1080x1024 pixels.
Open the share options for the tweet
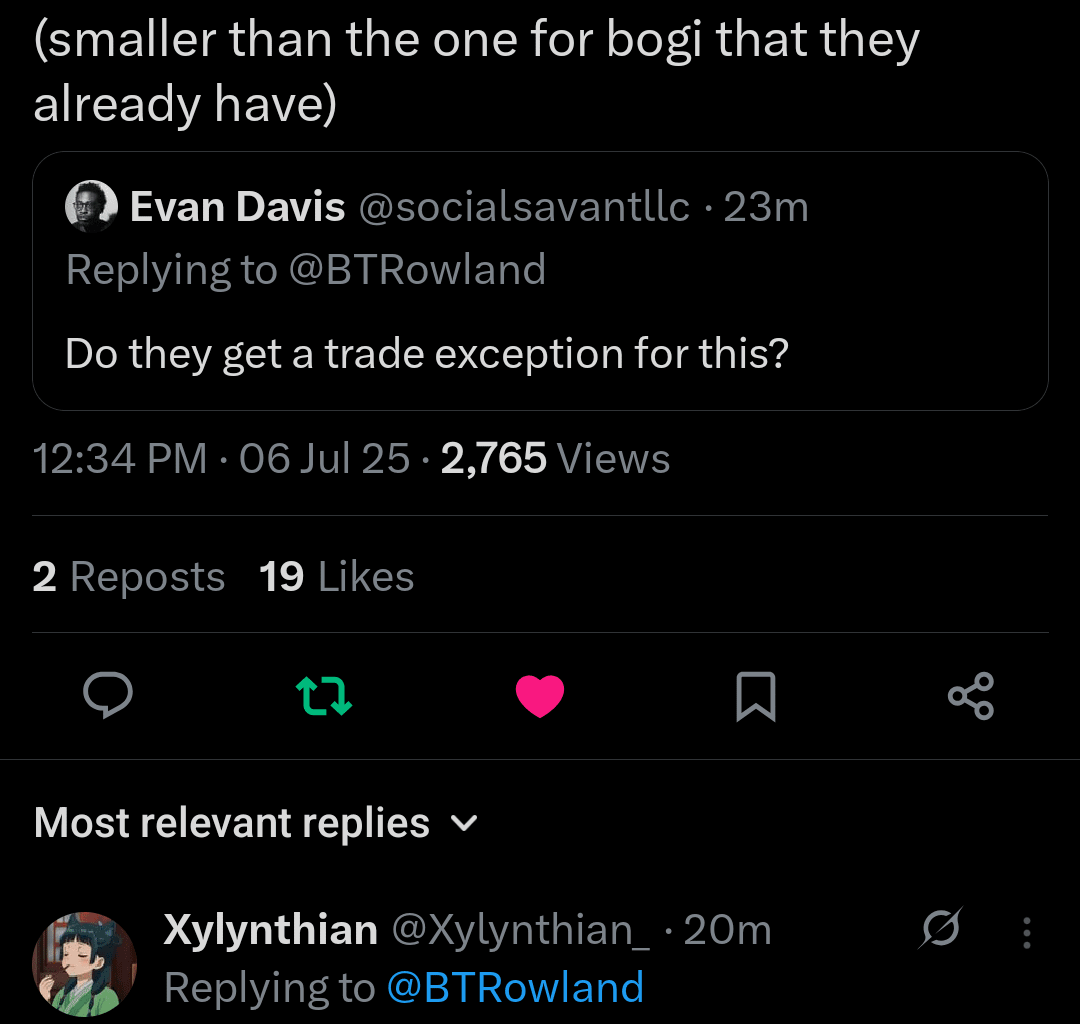coord(971,697)
